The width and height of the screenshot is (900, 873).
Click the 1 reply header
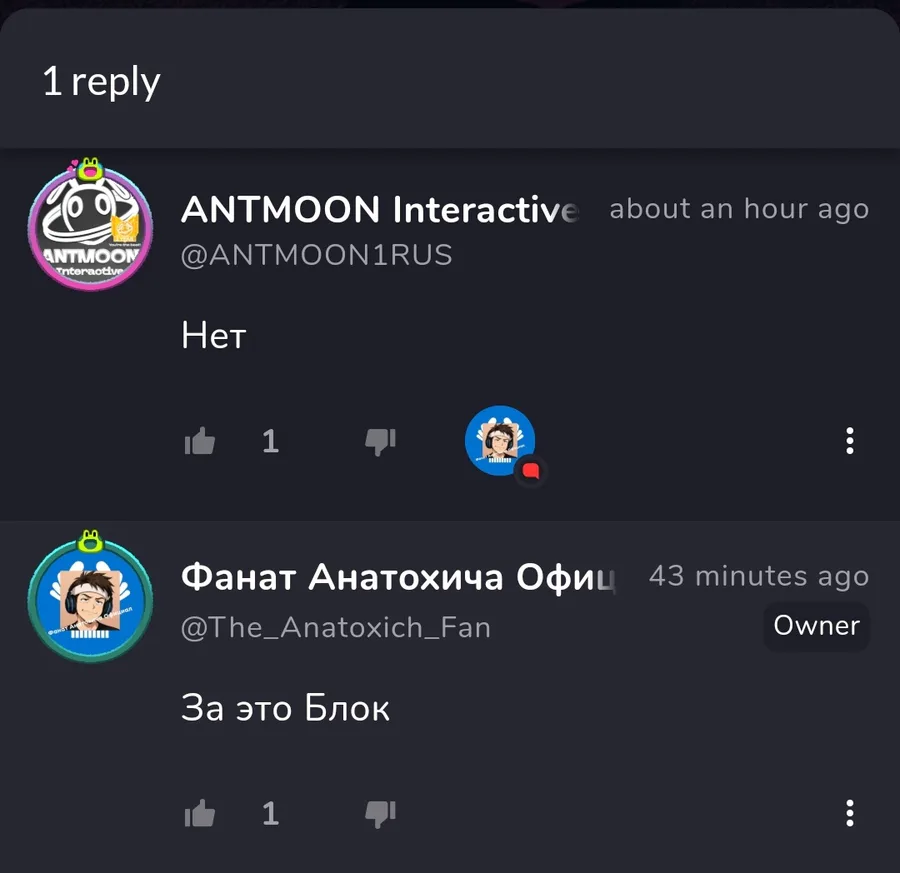pyautogui.click(x=102, y=81)
